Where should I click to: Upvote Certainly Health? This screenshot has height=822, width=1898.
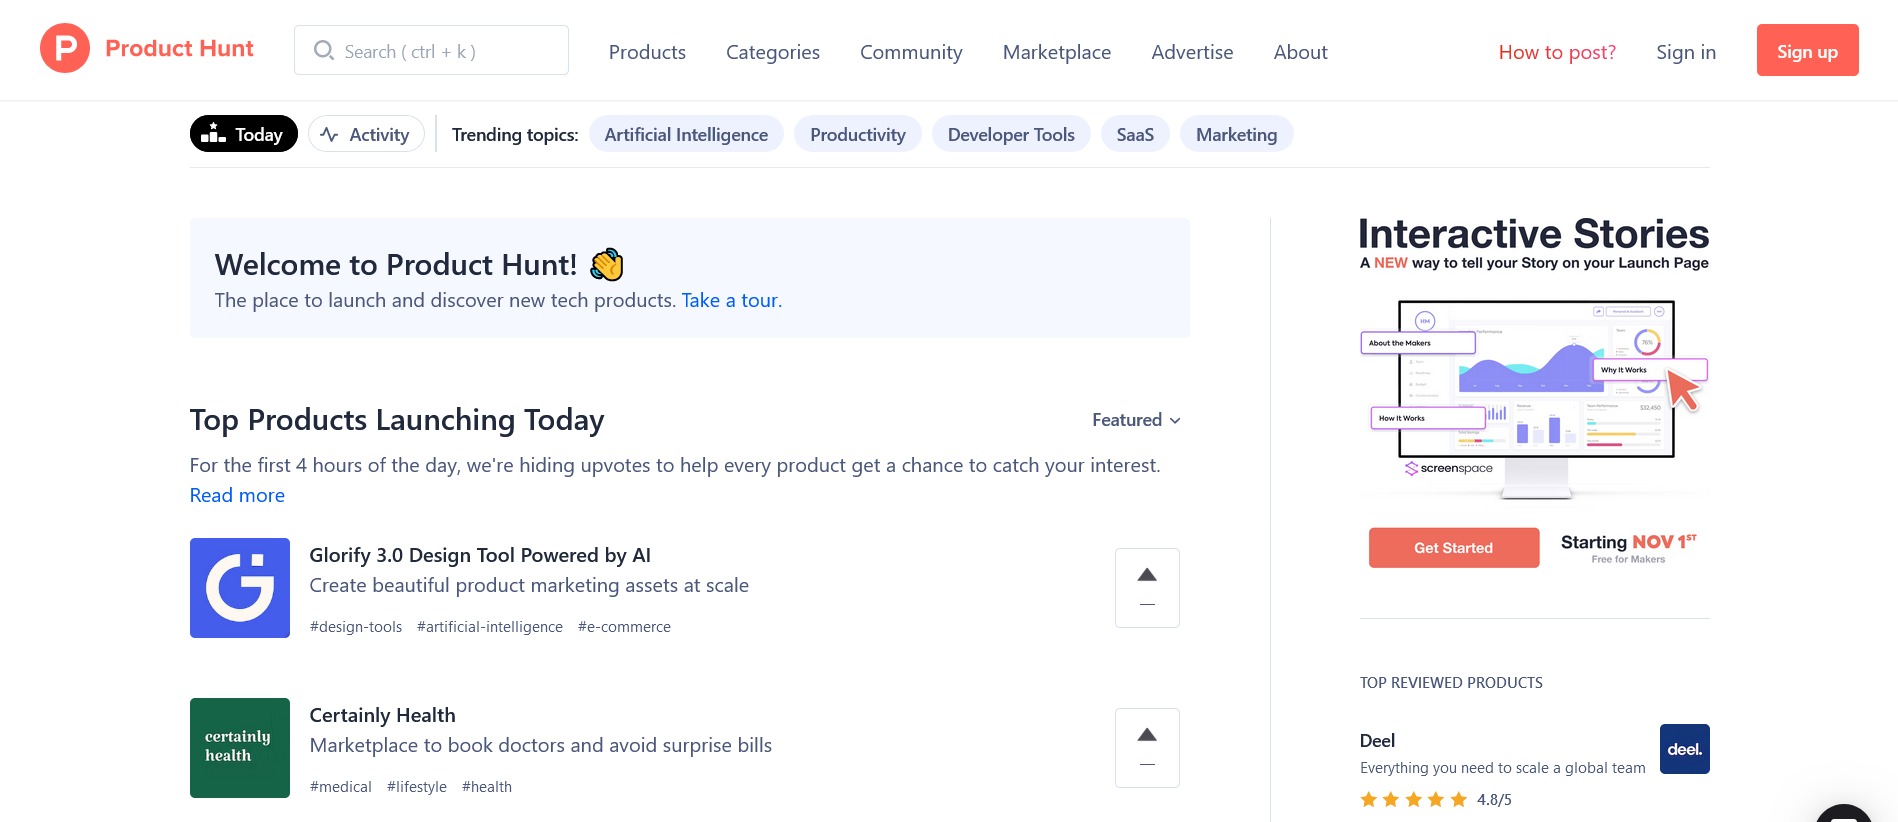(1146, 735)
